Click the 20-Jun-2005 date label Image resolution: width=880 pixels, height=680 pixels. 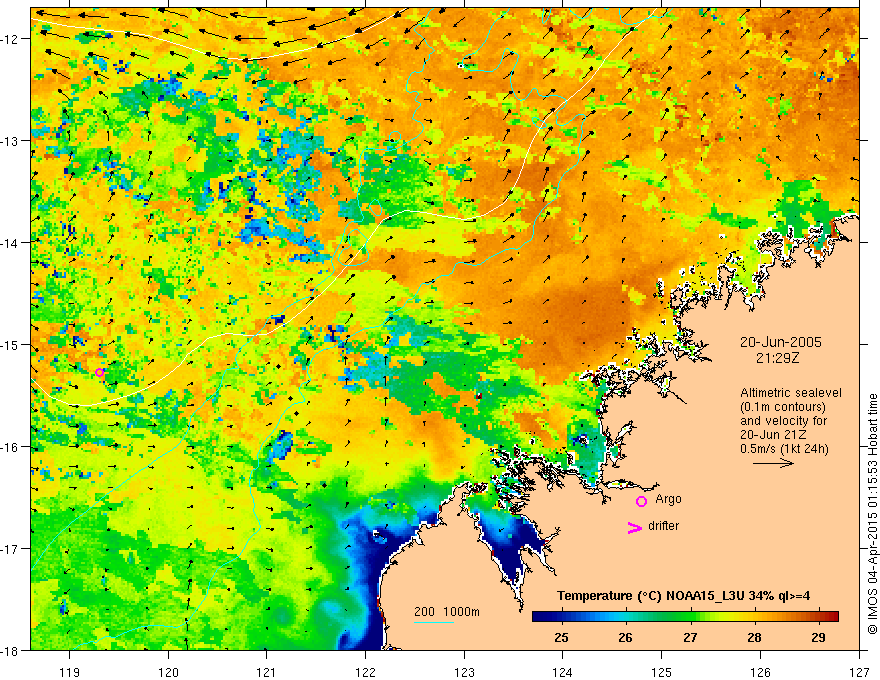tap(781, 342)
